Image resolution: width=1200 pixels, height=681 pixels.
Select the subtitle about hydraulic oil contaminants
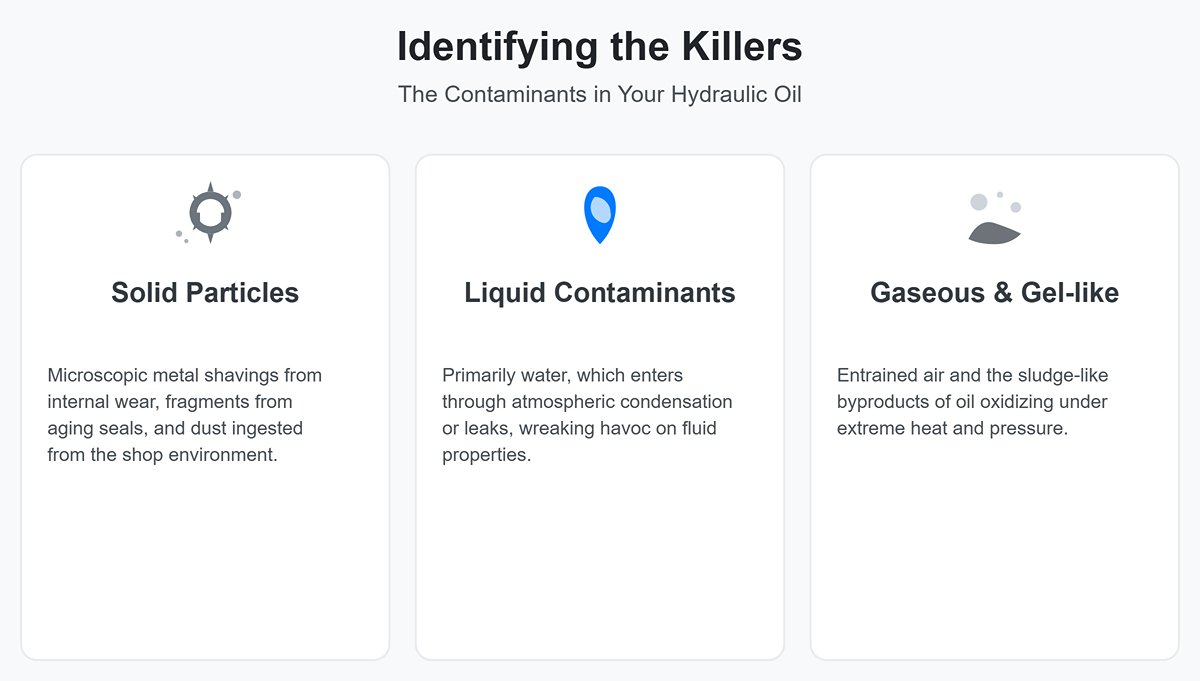point(600,94)
